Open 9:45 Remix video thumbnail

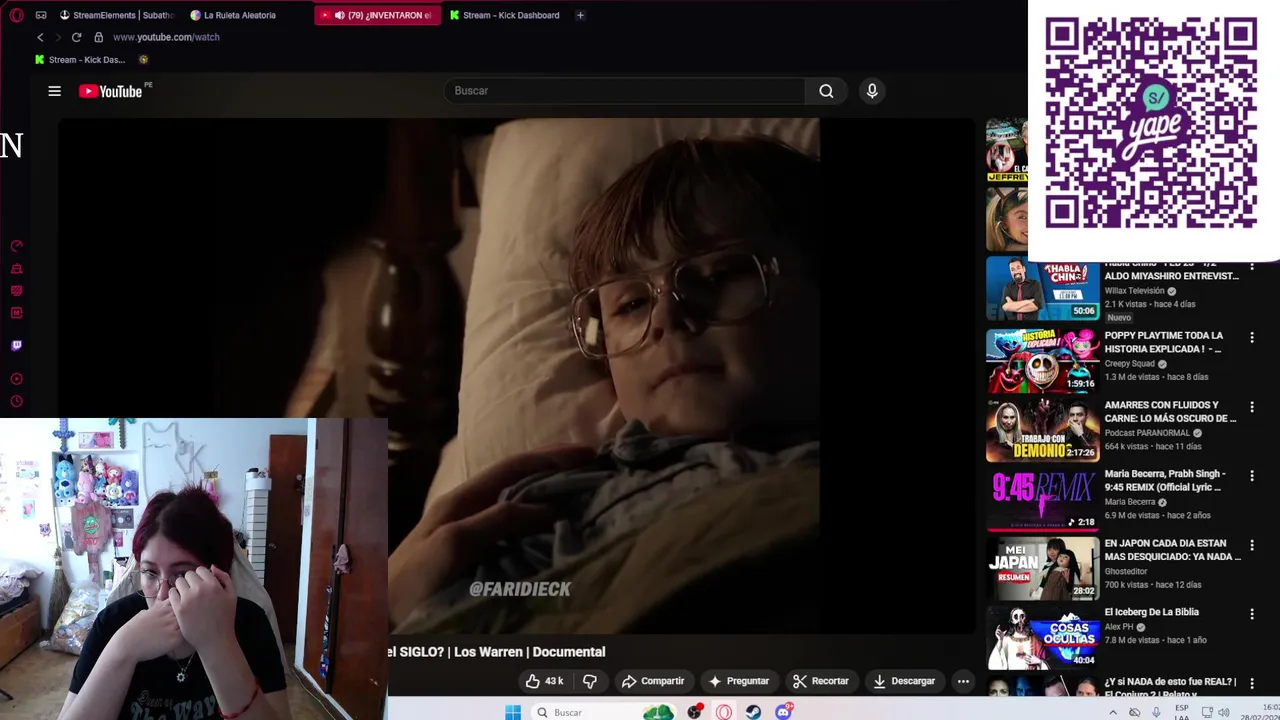(x=1042, y=499)
